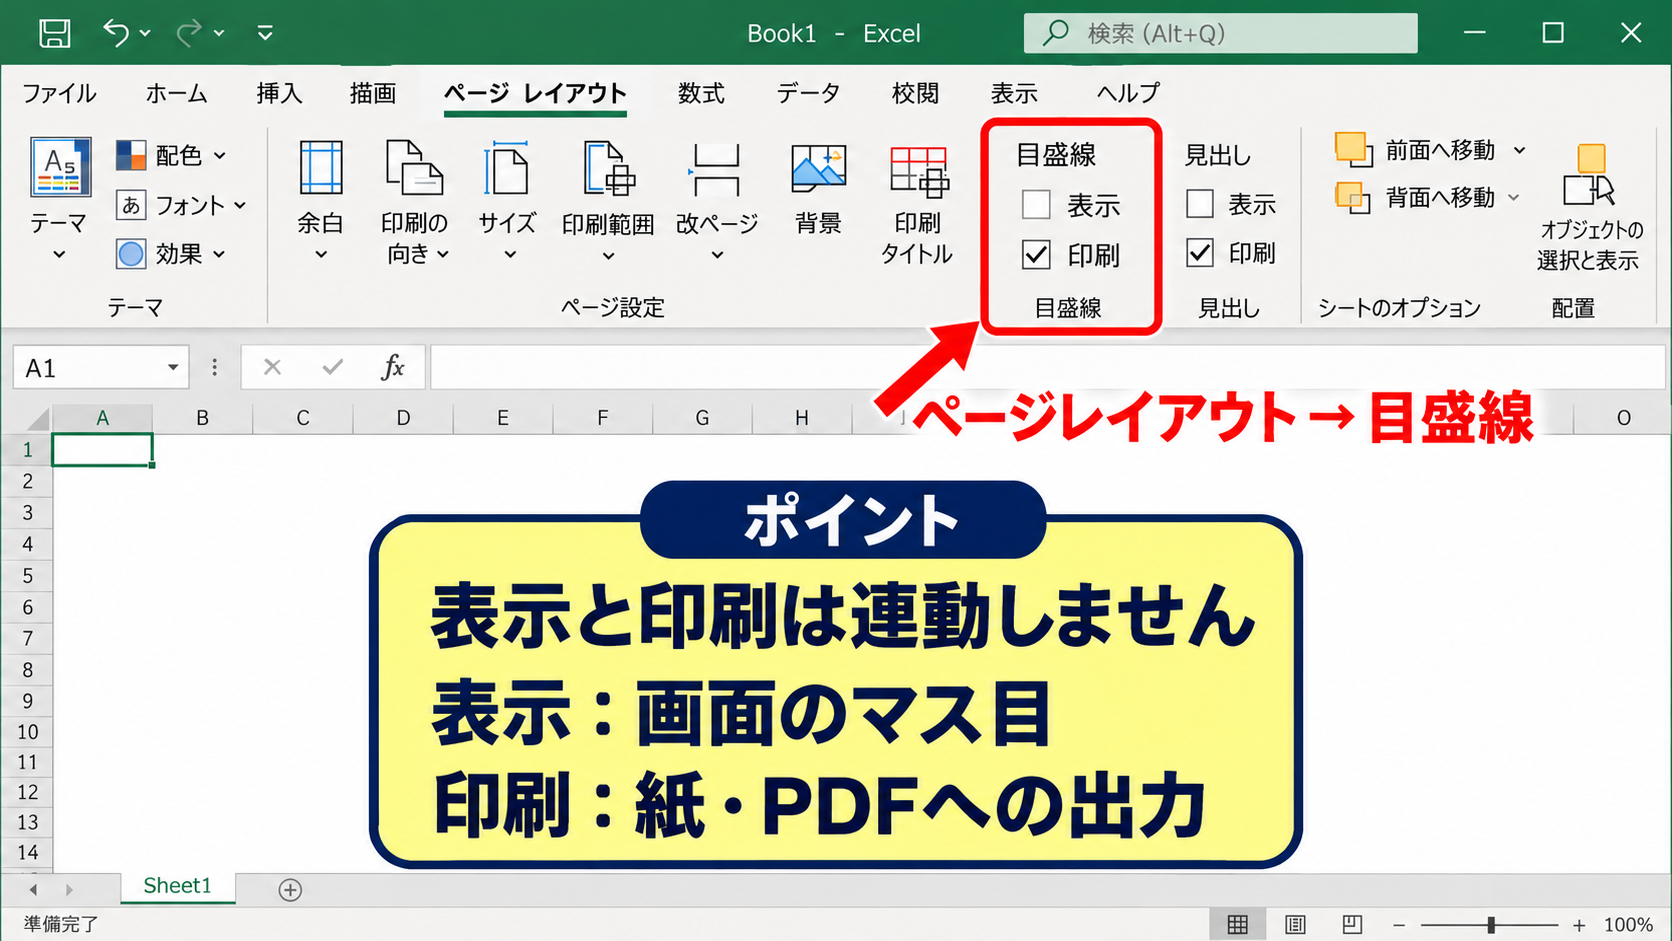Viewport: 1672px width, 941px height.
Task: Select the Sheet1 sheet tab
Action: [177, 886]
